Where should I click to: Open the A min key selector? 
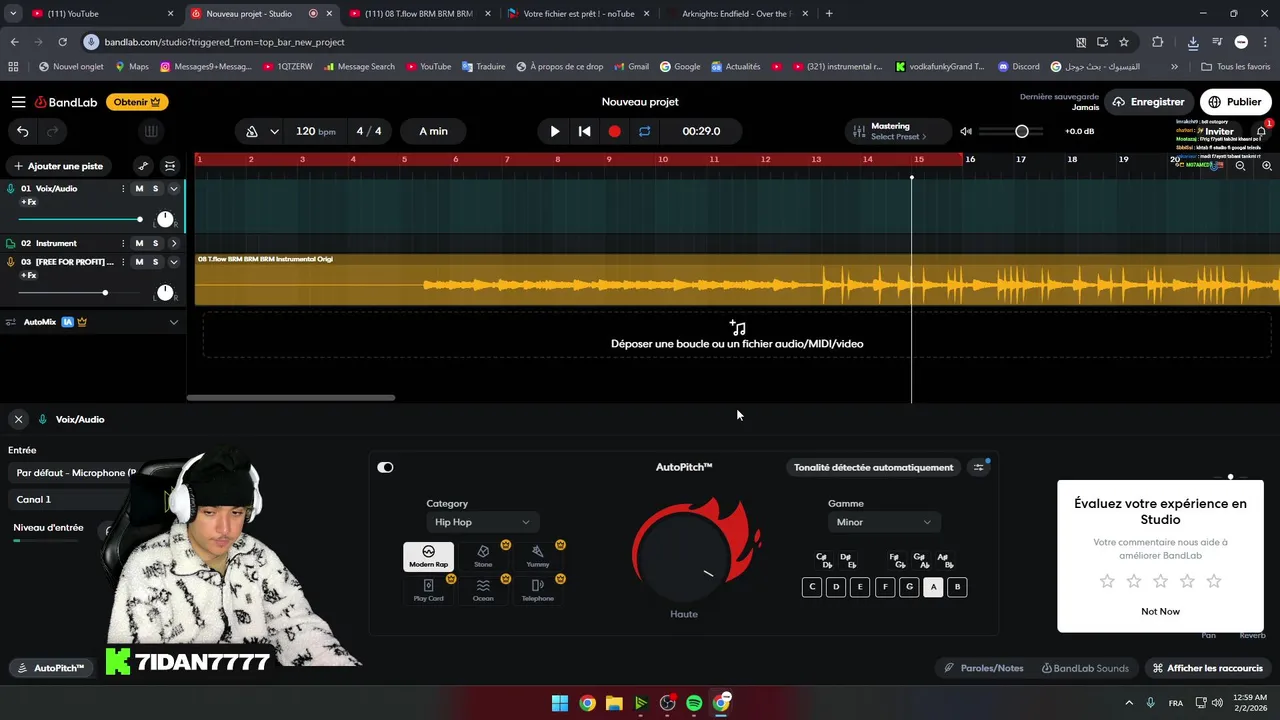pos(433,131)
